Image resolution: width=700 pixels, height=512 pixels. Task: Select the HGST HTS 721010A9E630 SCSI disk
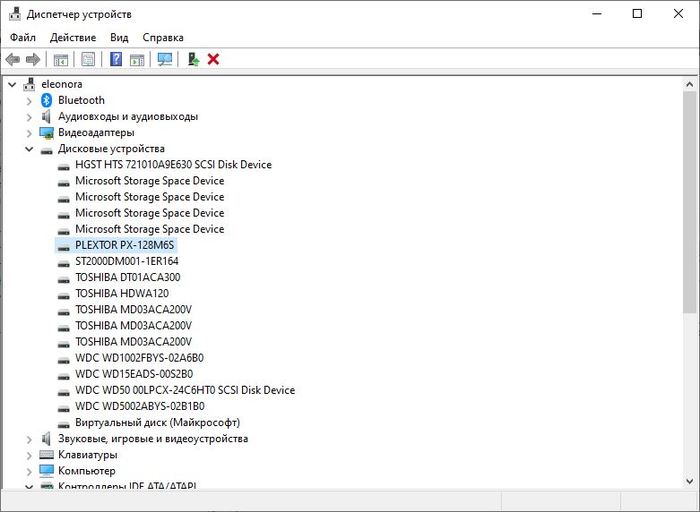click(172, 165)
